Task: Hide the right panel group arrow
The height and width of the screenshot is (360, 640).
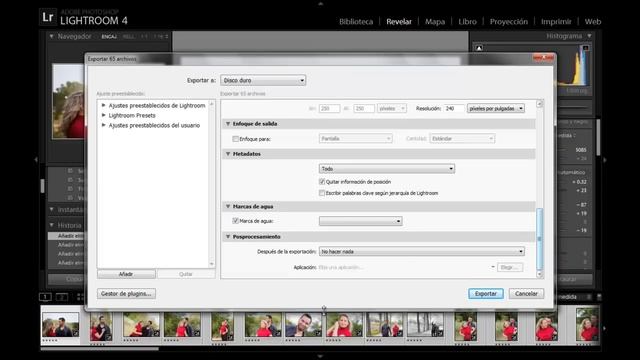Action: point(604,160)
